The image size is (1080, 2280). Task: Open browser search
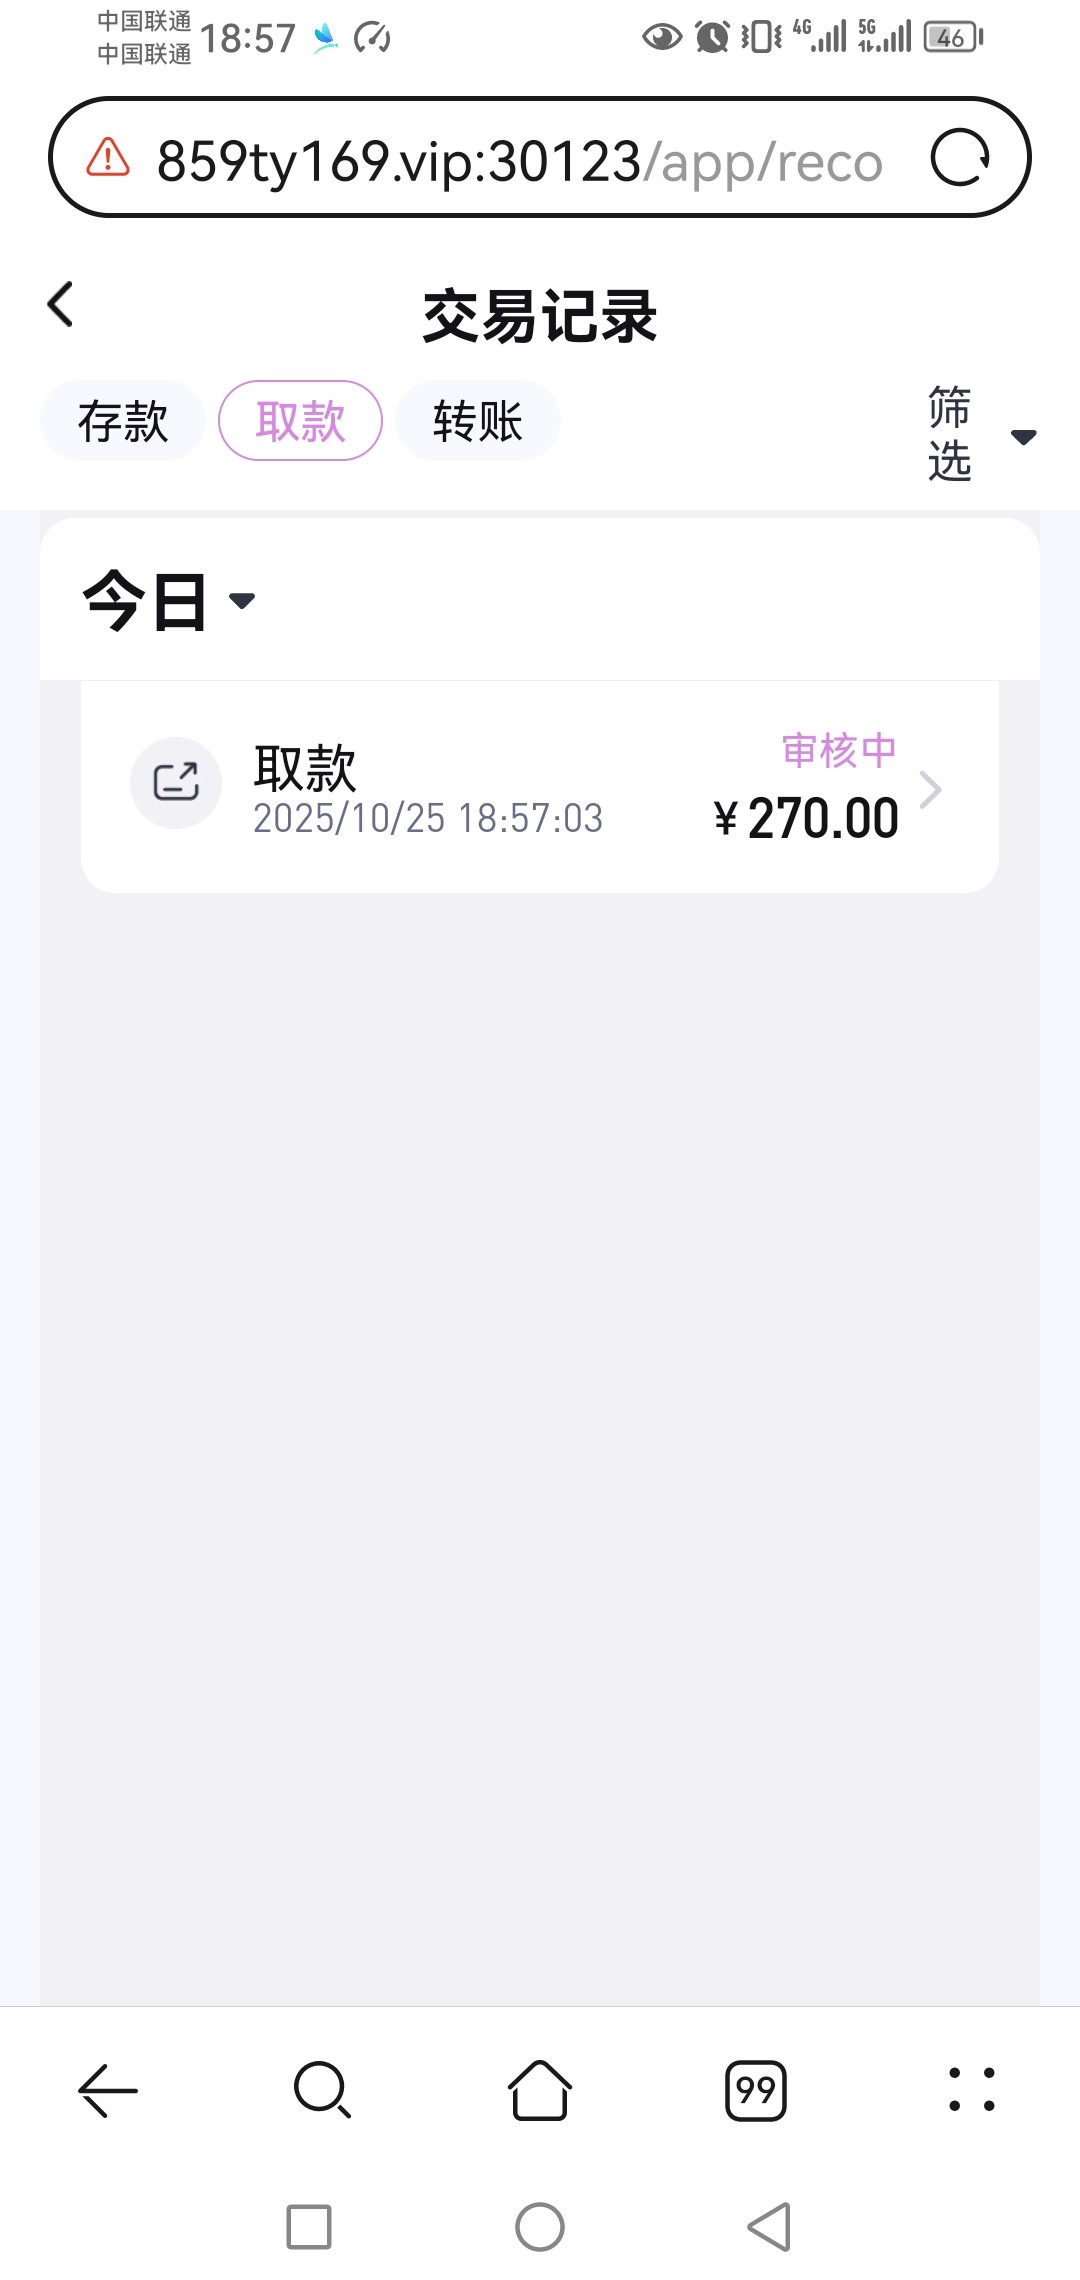point(322,2090)
